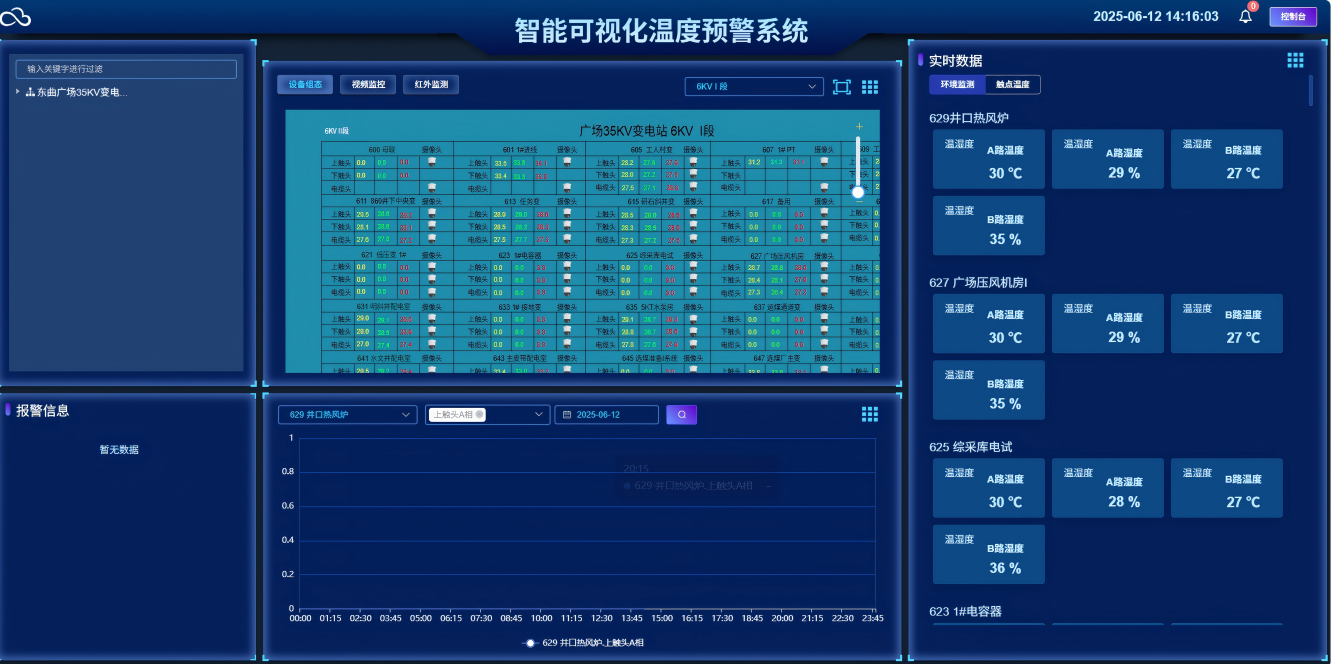The image size is (1332, 664).
Task: Open camera for 601 1#进线 上触头 row
Action: 567,162
